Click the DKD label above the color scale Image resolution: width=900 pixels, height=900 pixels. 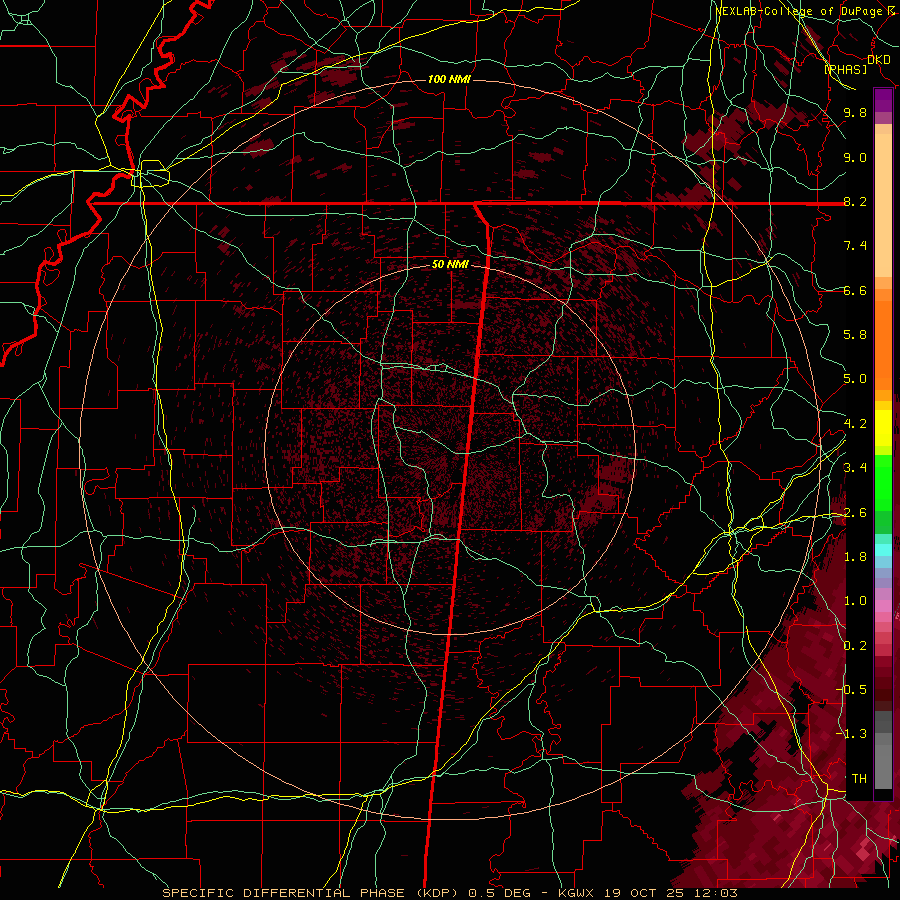pos(878,60)
